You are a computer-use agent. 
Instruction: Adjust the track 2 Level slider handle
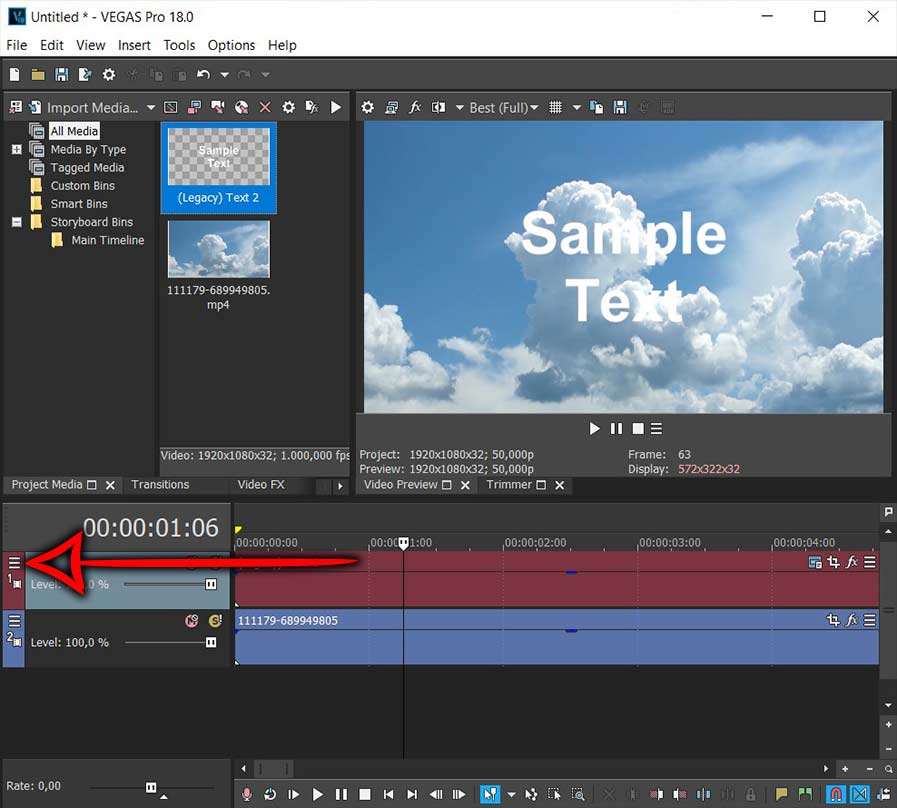pos(211,643)
